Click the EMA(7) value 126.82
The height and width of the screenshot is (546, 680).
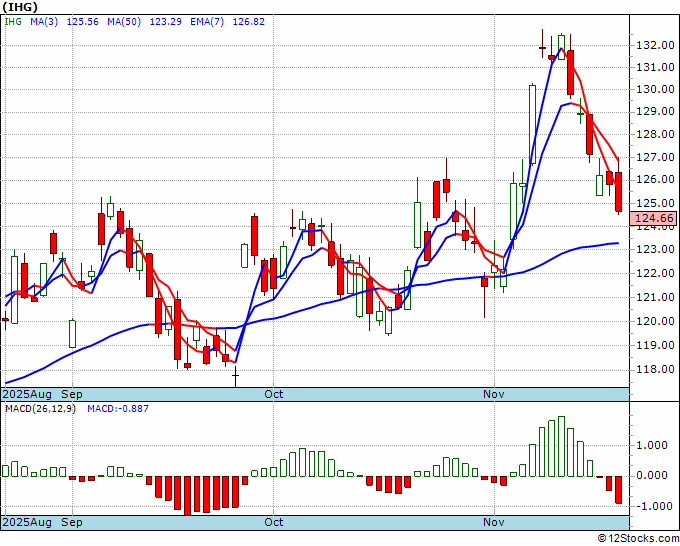pyautogui.click(x=248, y=22)
